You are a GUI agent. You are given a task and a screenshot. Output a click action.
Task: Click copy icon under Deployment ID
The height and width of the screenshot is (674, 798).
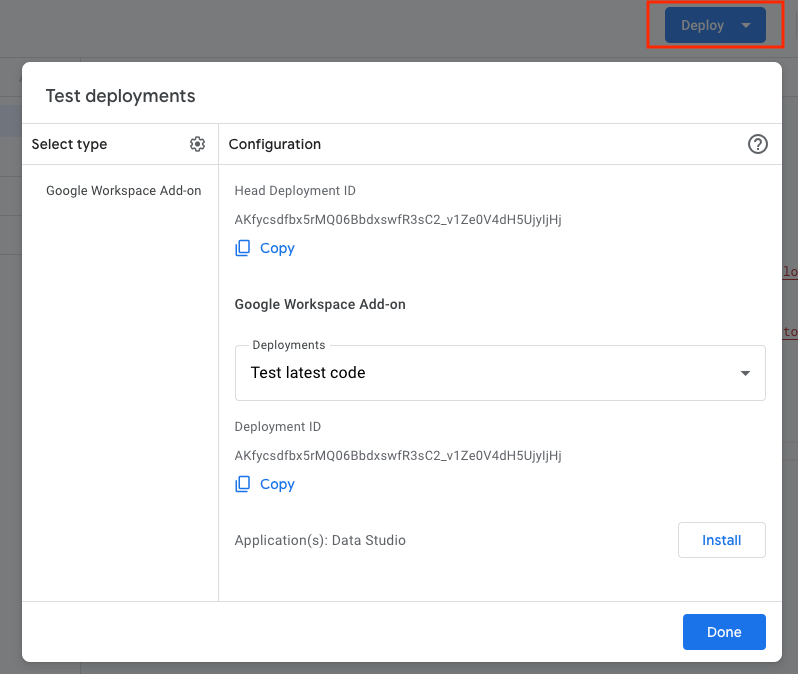click(x=243, y=484)
